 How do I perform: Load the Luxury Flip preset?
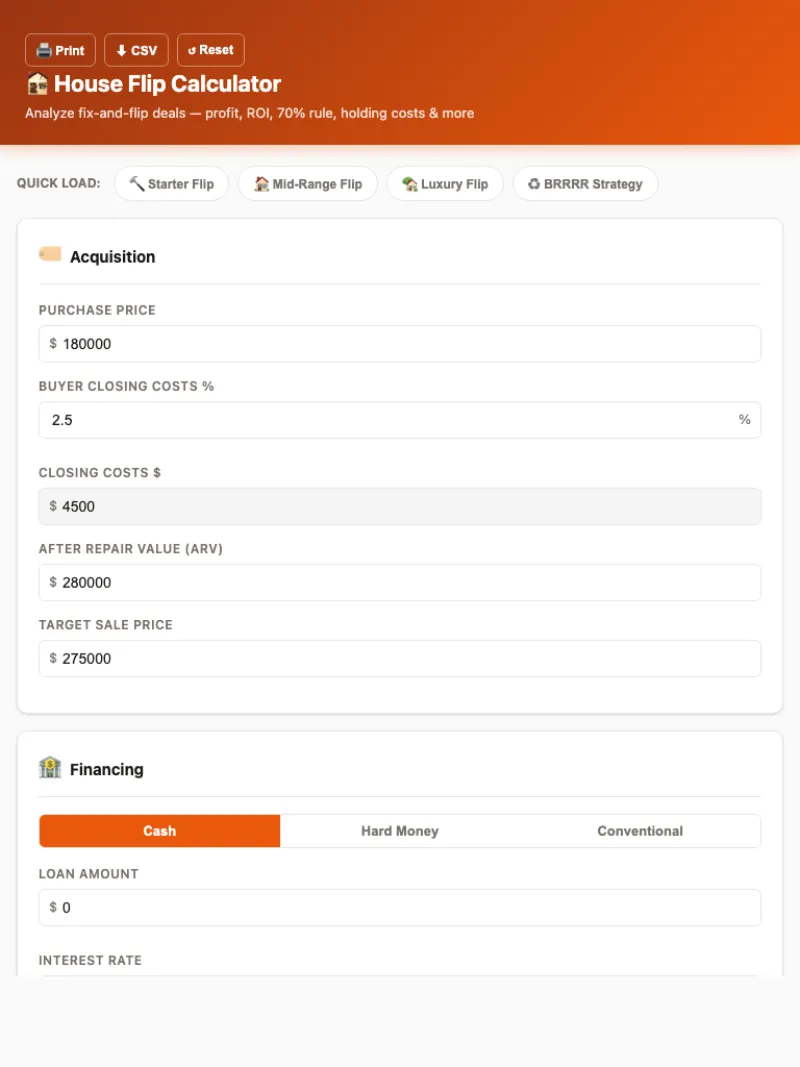click(444, 184)
